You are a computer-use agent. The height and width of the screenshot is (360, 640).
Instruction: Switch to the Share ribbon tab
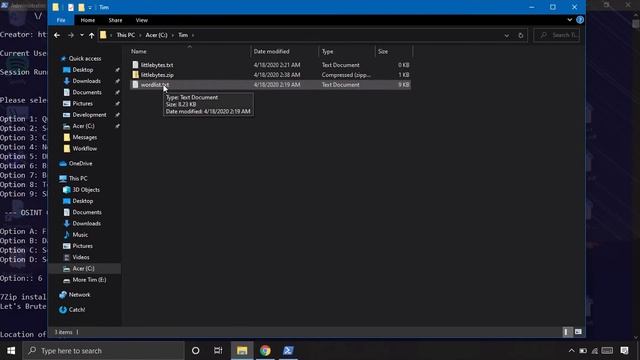[115, 20]
